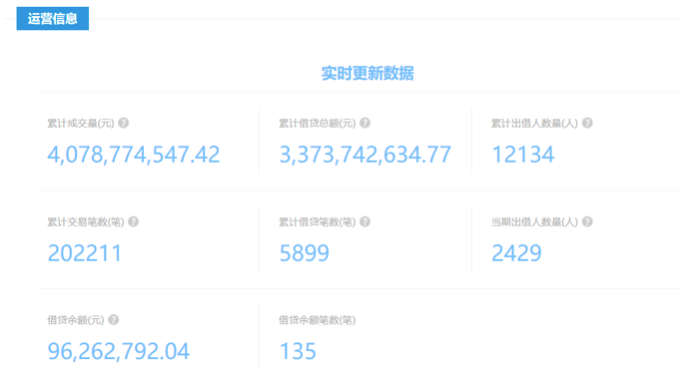This screenshot has height=381, width=680.
Task: Click the value 202211
Action: pos(85,253)
